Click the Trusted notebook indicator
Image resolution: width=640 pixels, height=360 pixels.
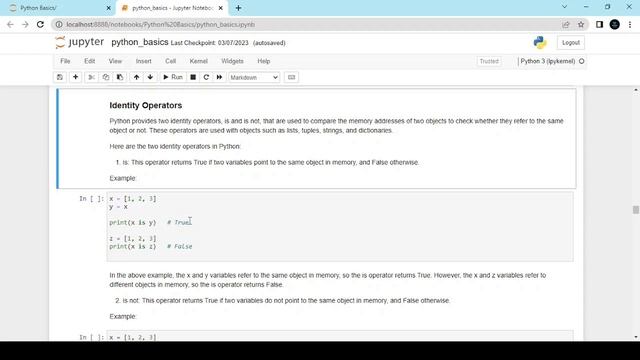click(489, 61)
